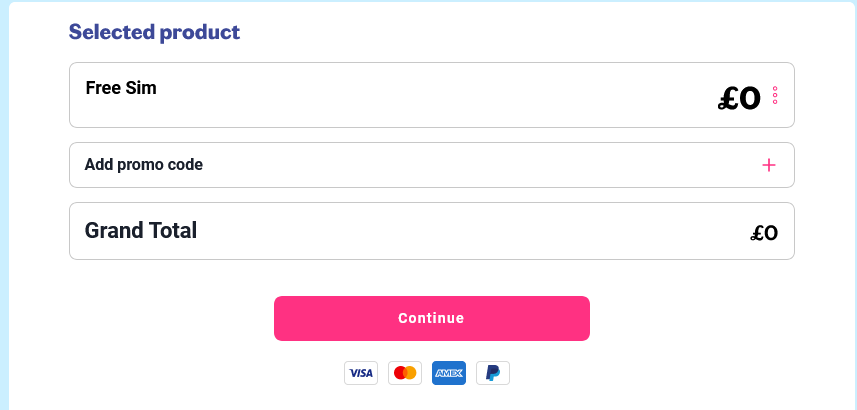Click the pound sign in the Grand Total amount
The height and width of the screenshot is (410, 857).
pyautogui.click(x=757, y=233)
